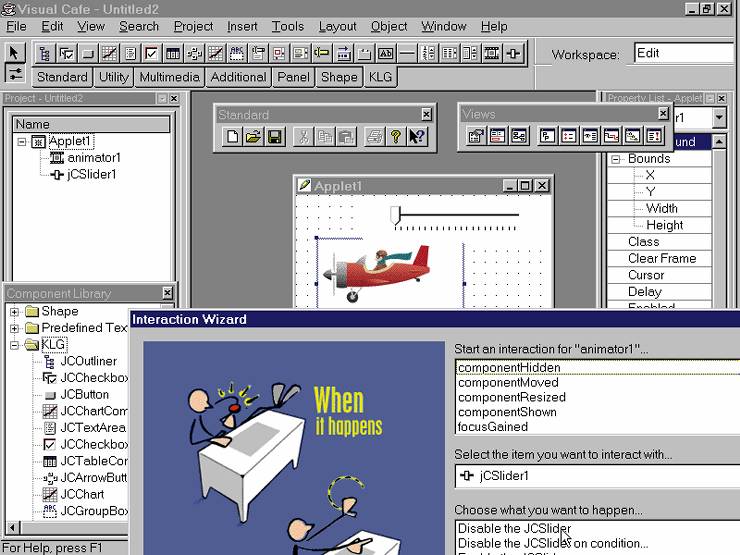
Task: Click Cut scissors icon in Standard toolbar
Action: click(303, 137)
